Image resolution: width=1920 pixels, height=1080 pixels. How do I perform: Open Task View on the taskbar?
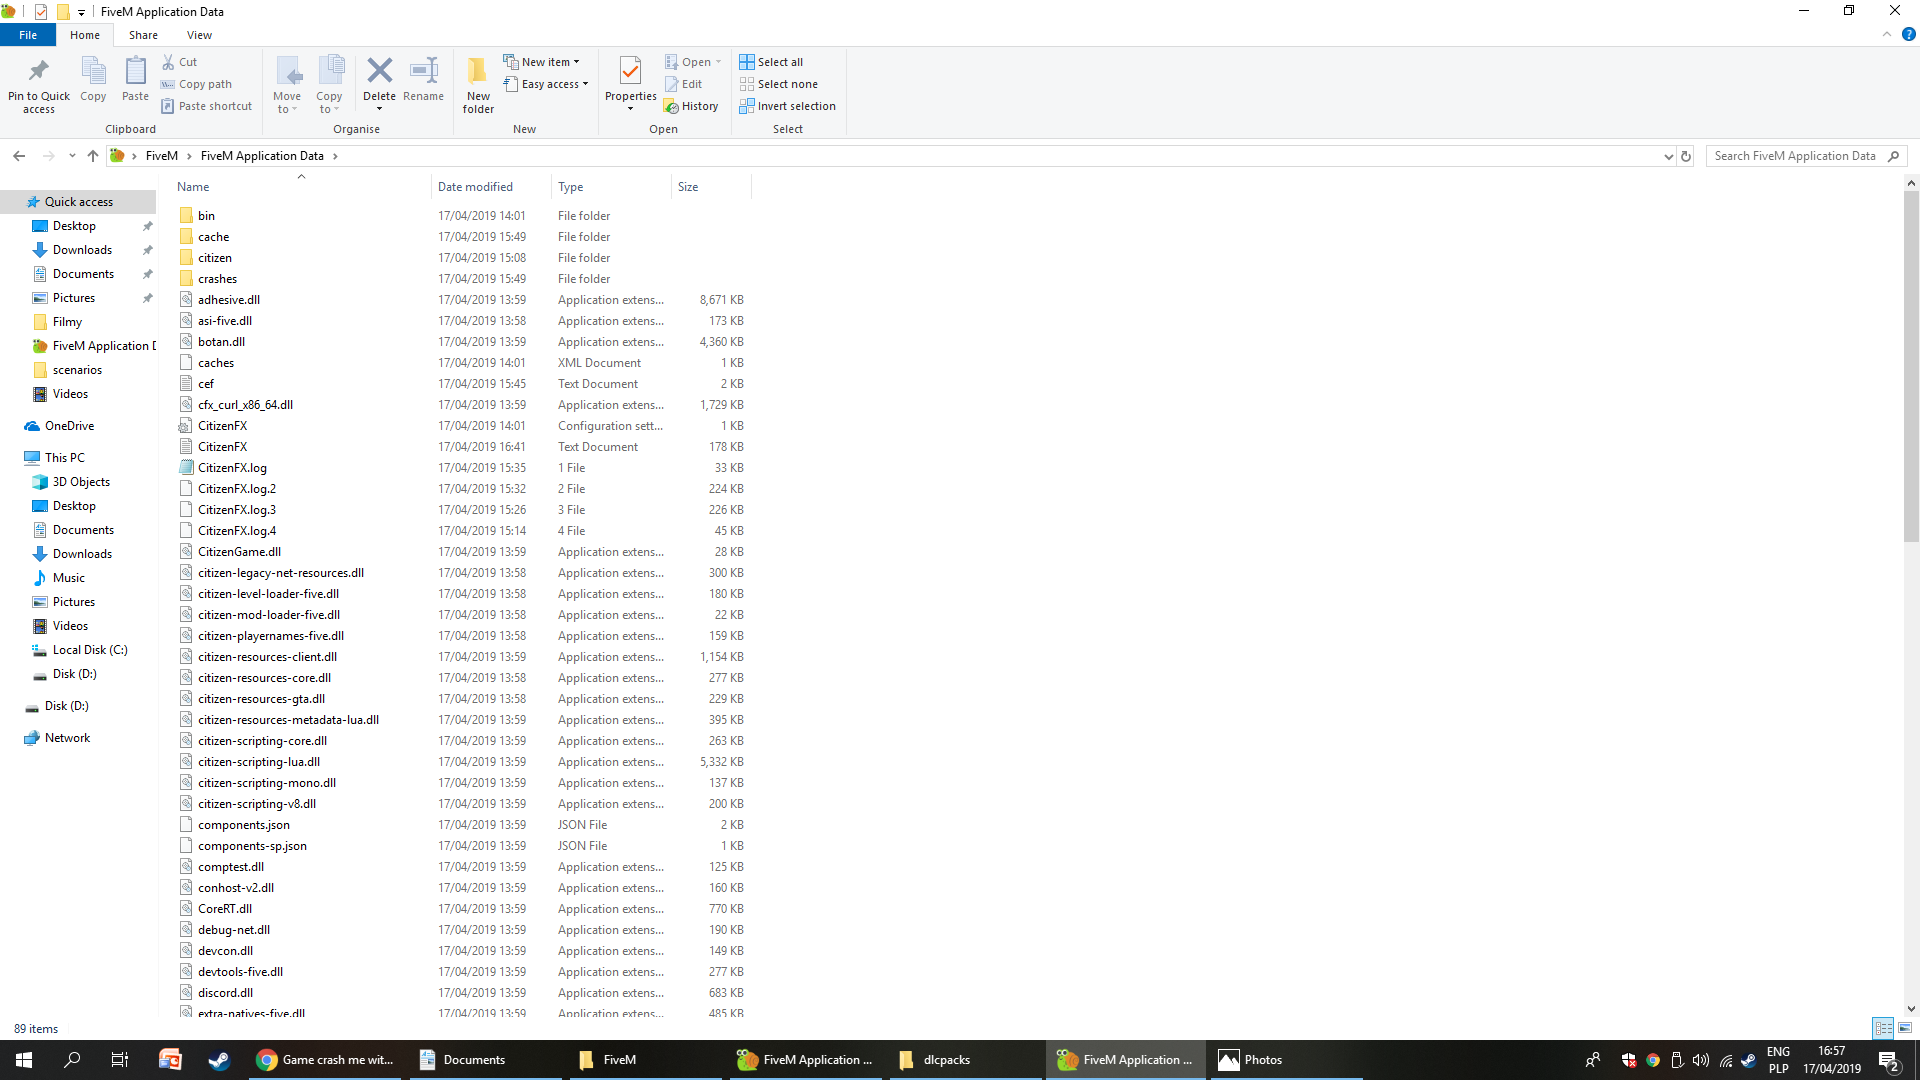click(x=120, y=1060)
